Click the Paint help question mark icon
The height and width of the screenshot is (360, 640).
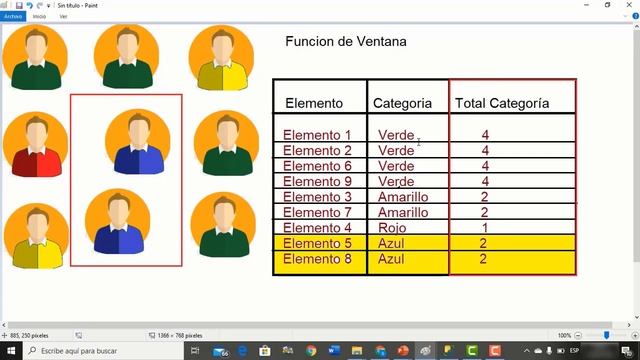pos(636,16)
